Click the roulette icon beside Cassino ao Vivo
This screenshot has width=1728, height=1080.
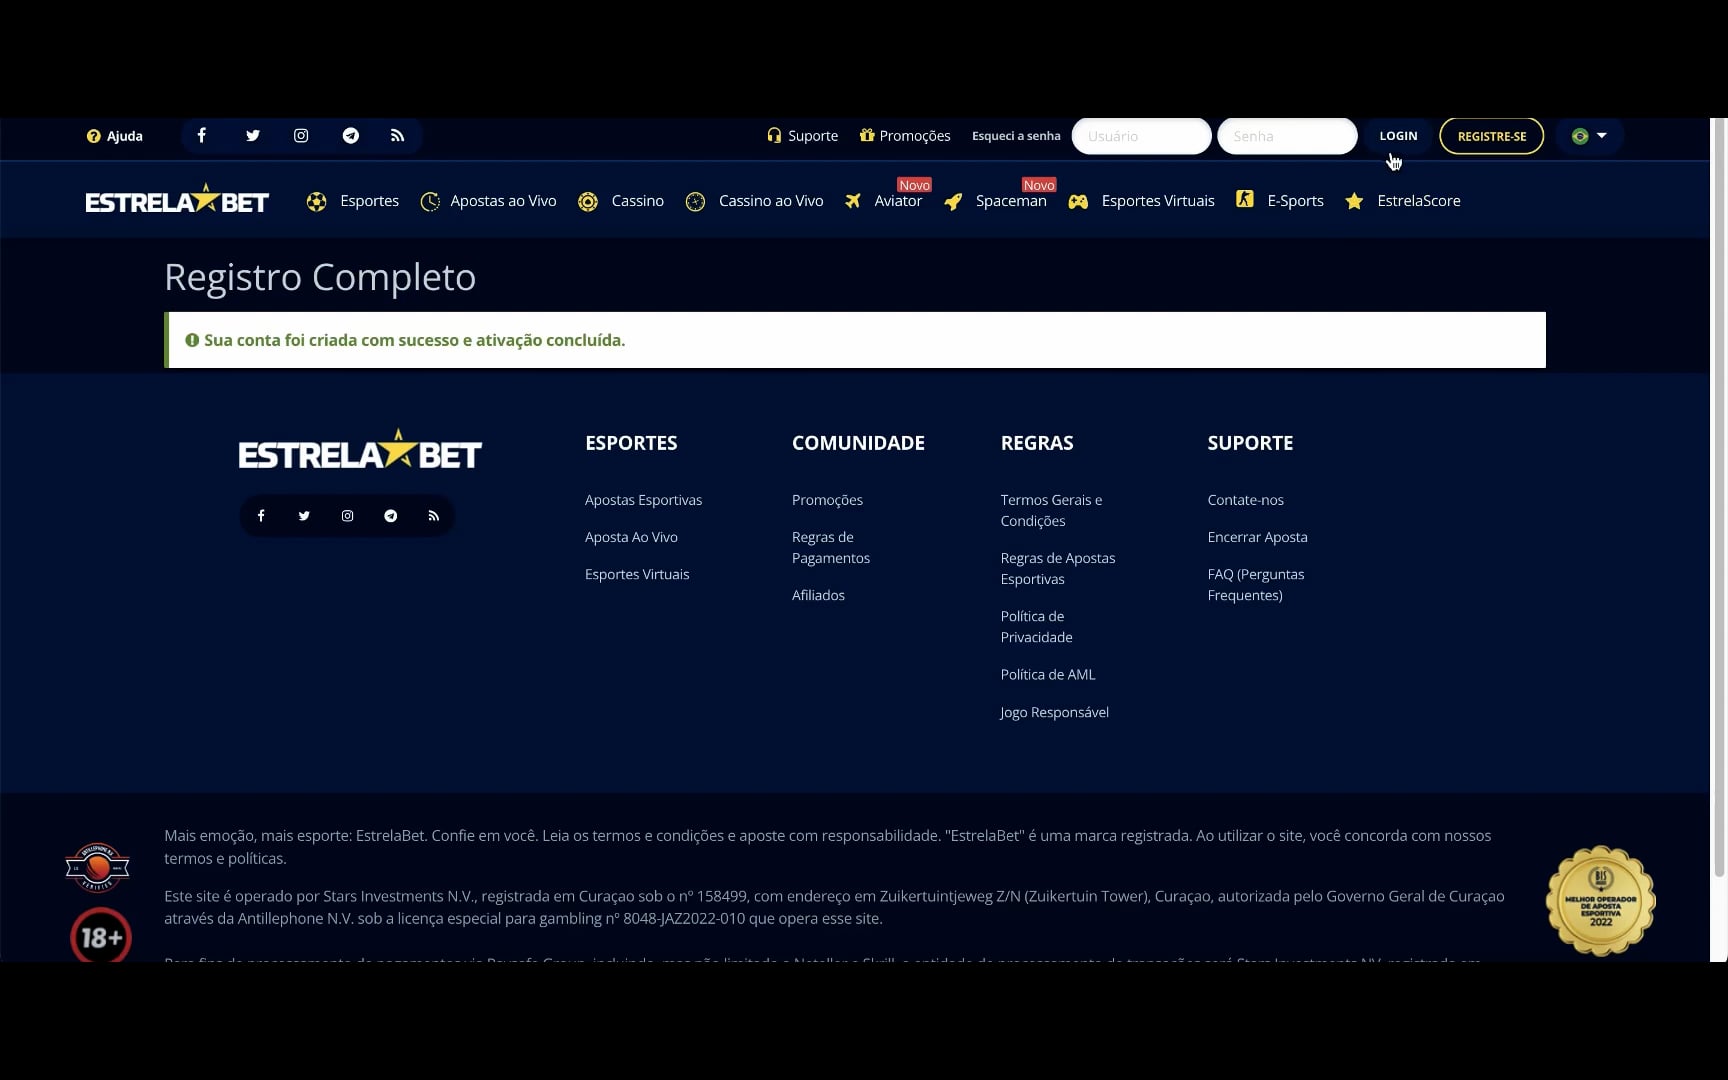[x=695, y=202]
